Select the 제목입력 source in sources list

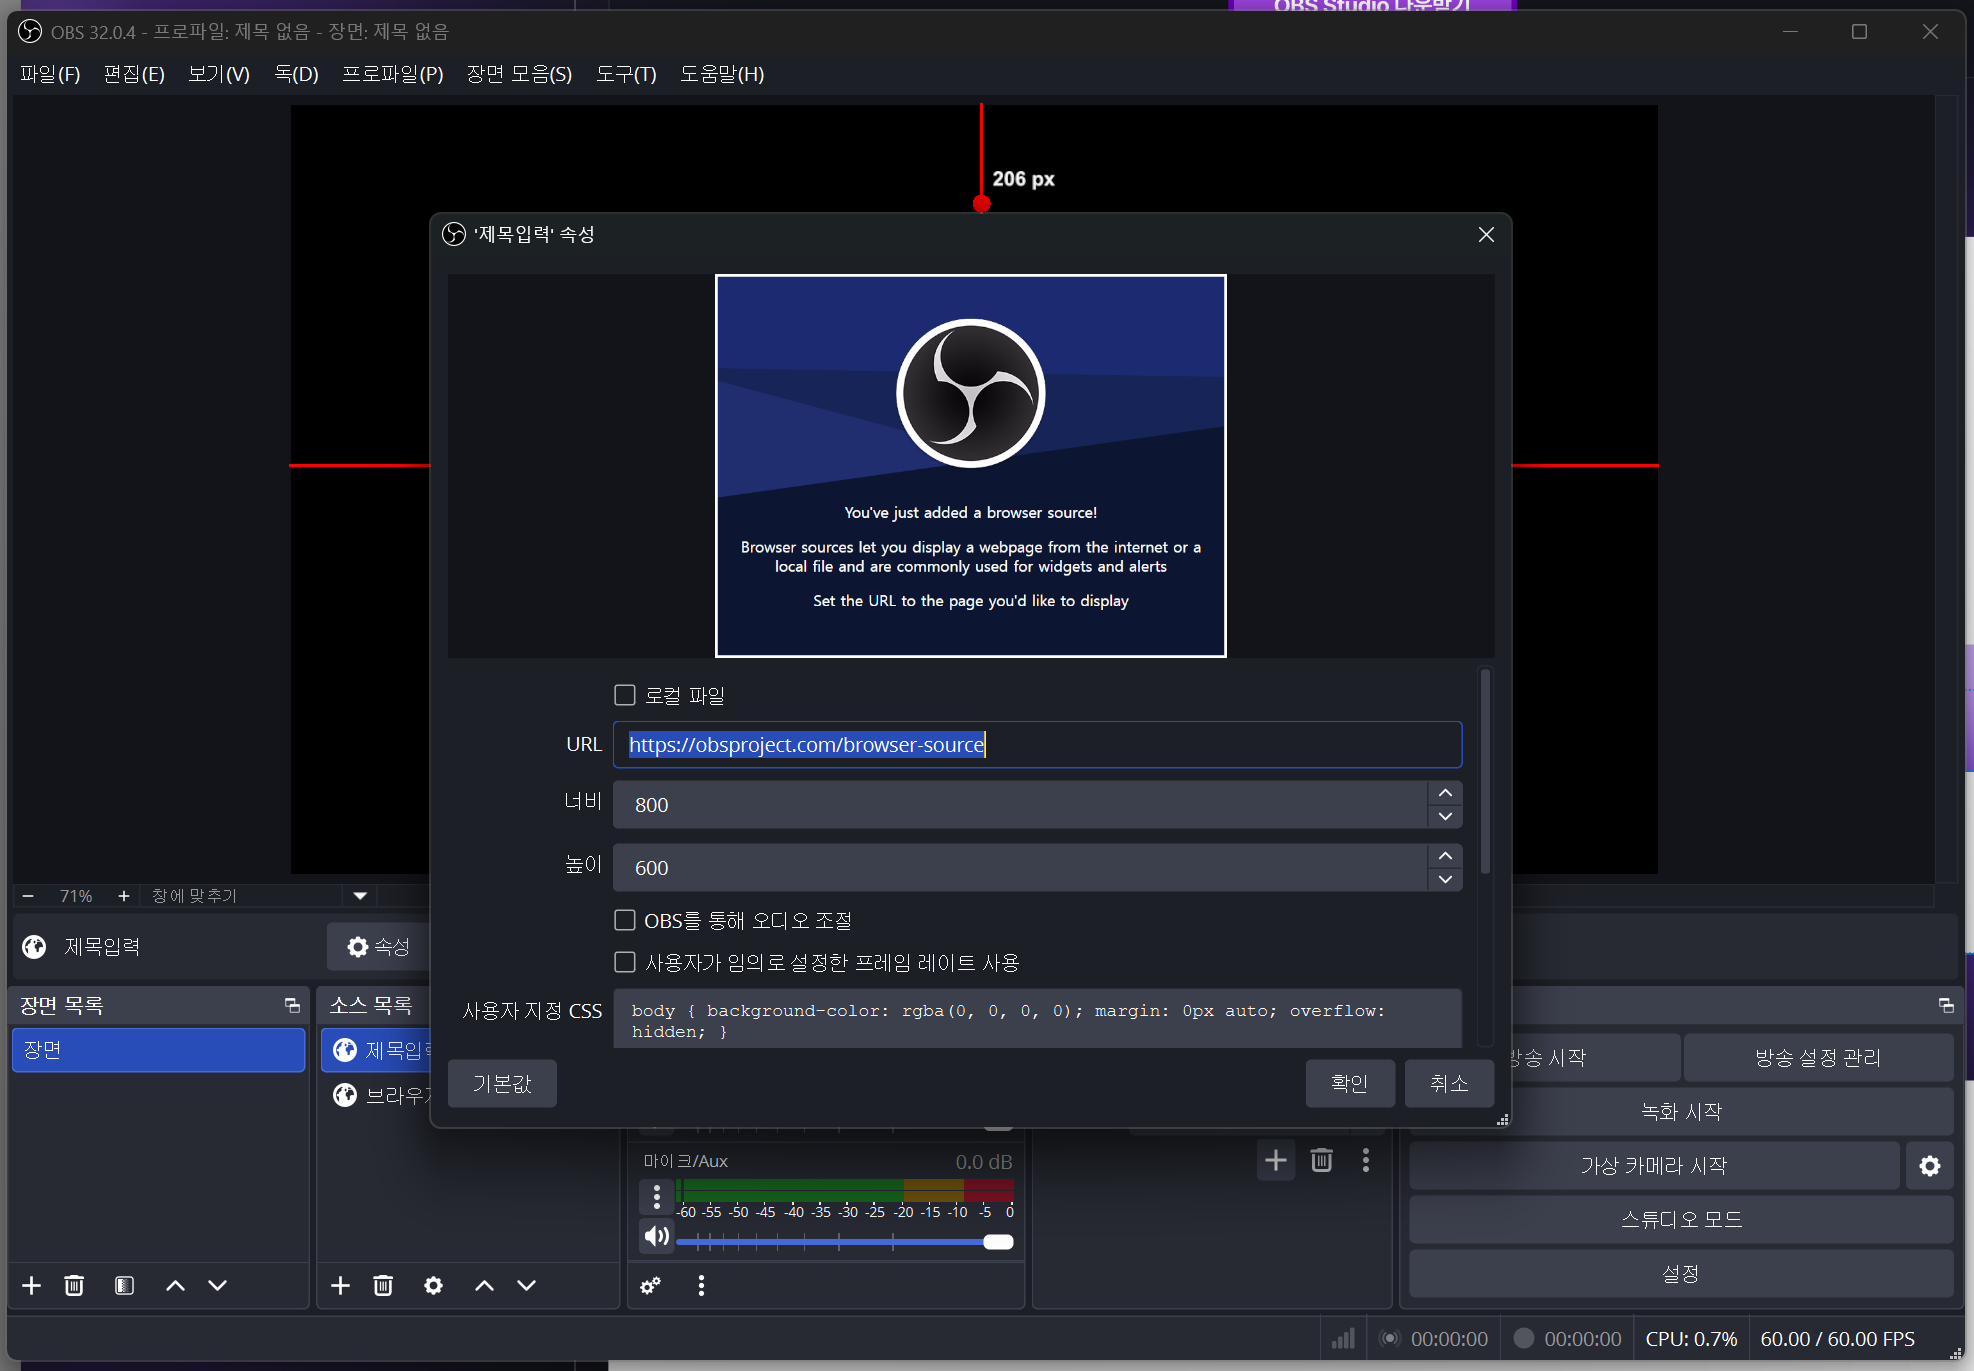376,1050
